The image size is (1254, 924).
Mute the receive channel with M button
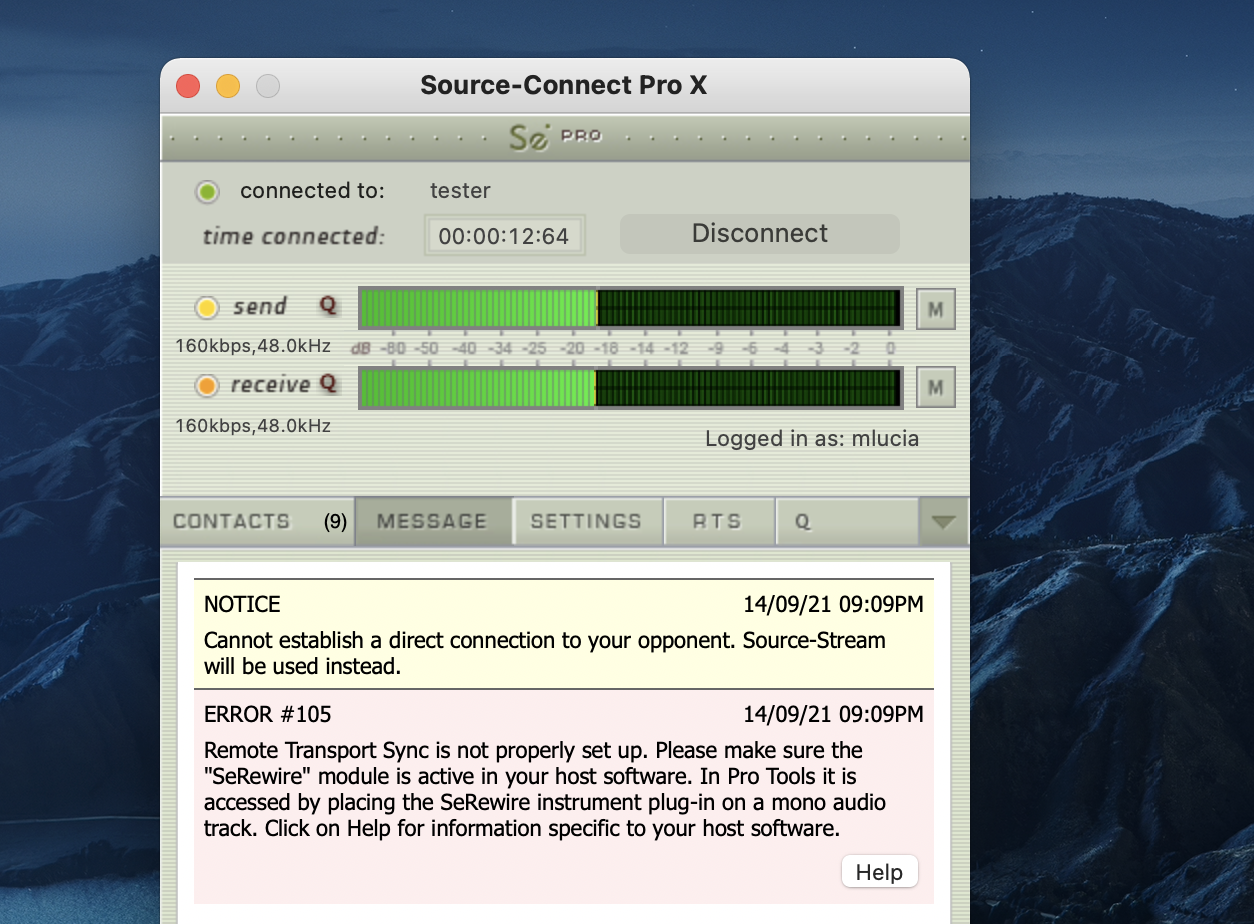click(x=935, y=387)
